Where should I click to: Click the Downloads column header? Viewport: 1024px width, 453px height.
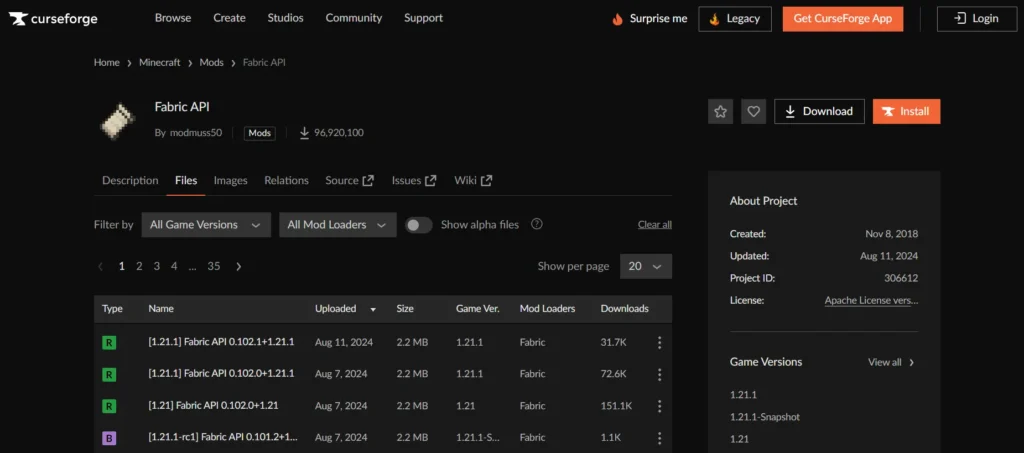click(624, 309)
